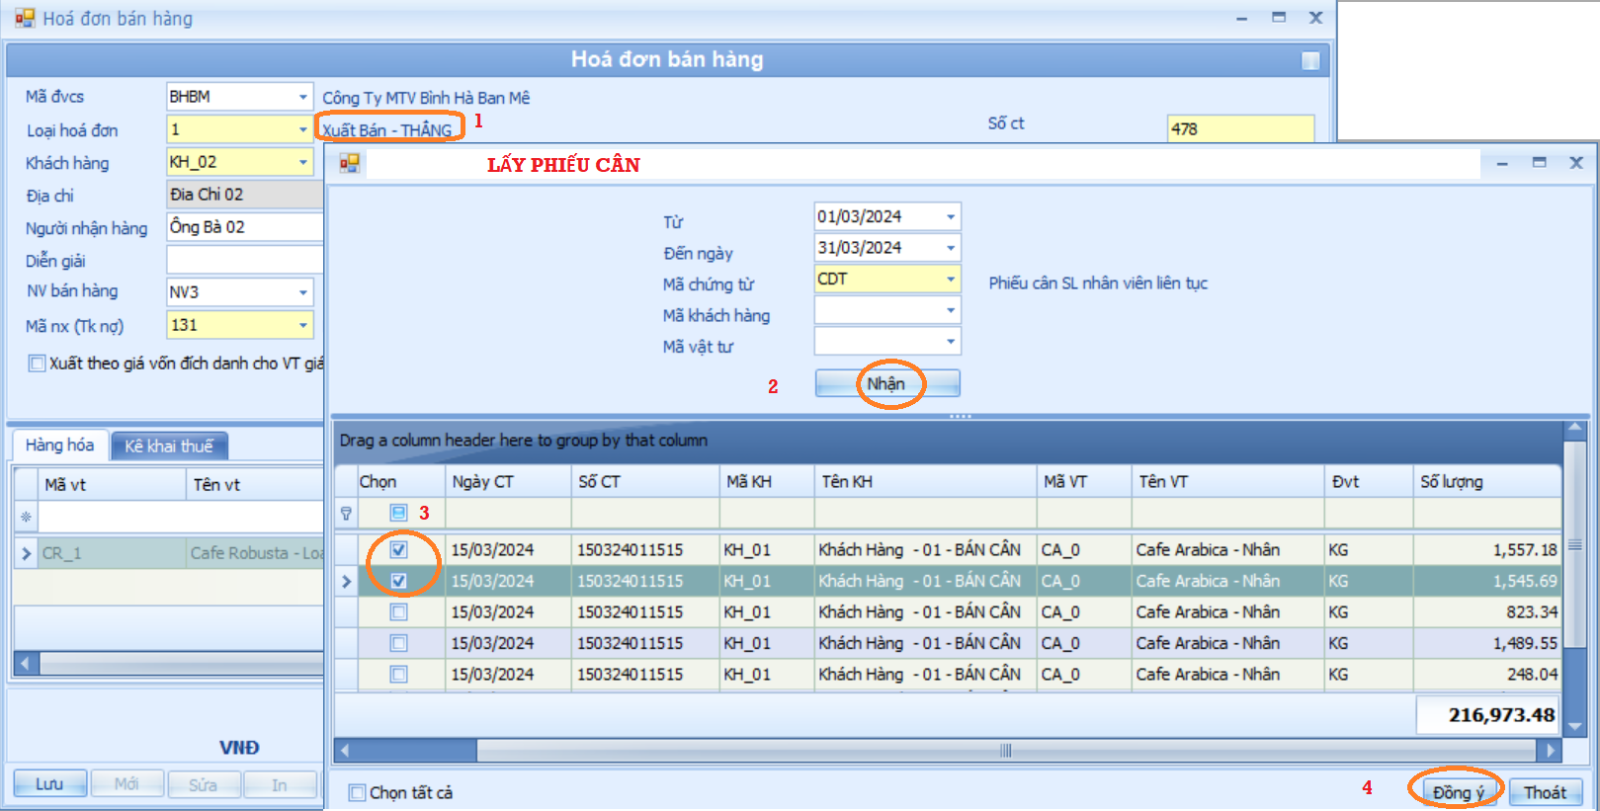The image size is (1600, 811).
Task: Click the Nhận button
Action: click(887, 383)
